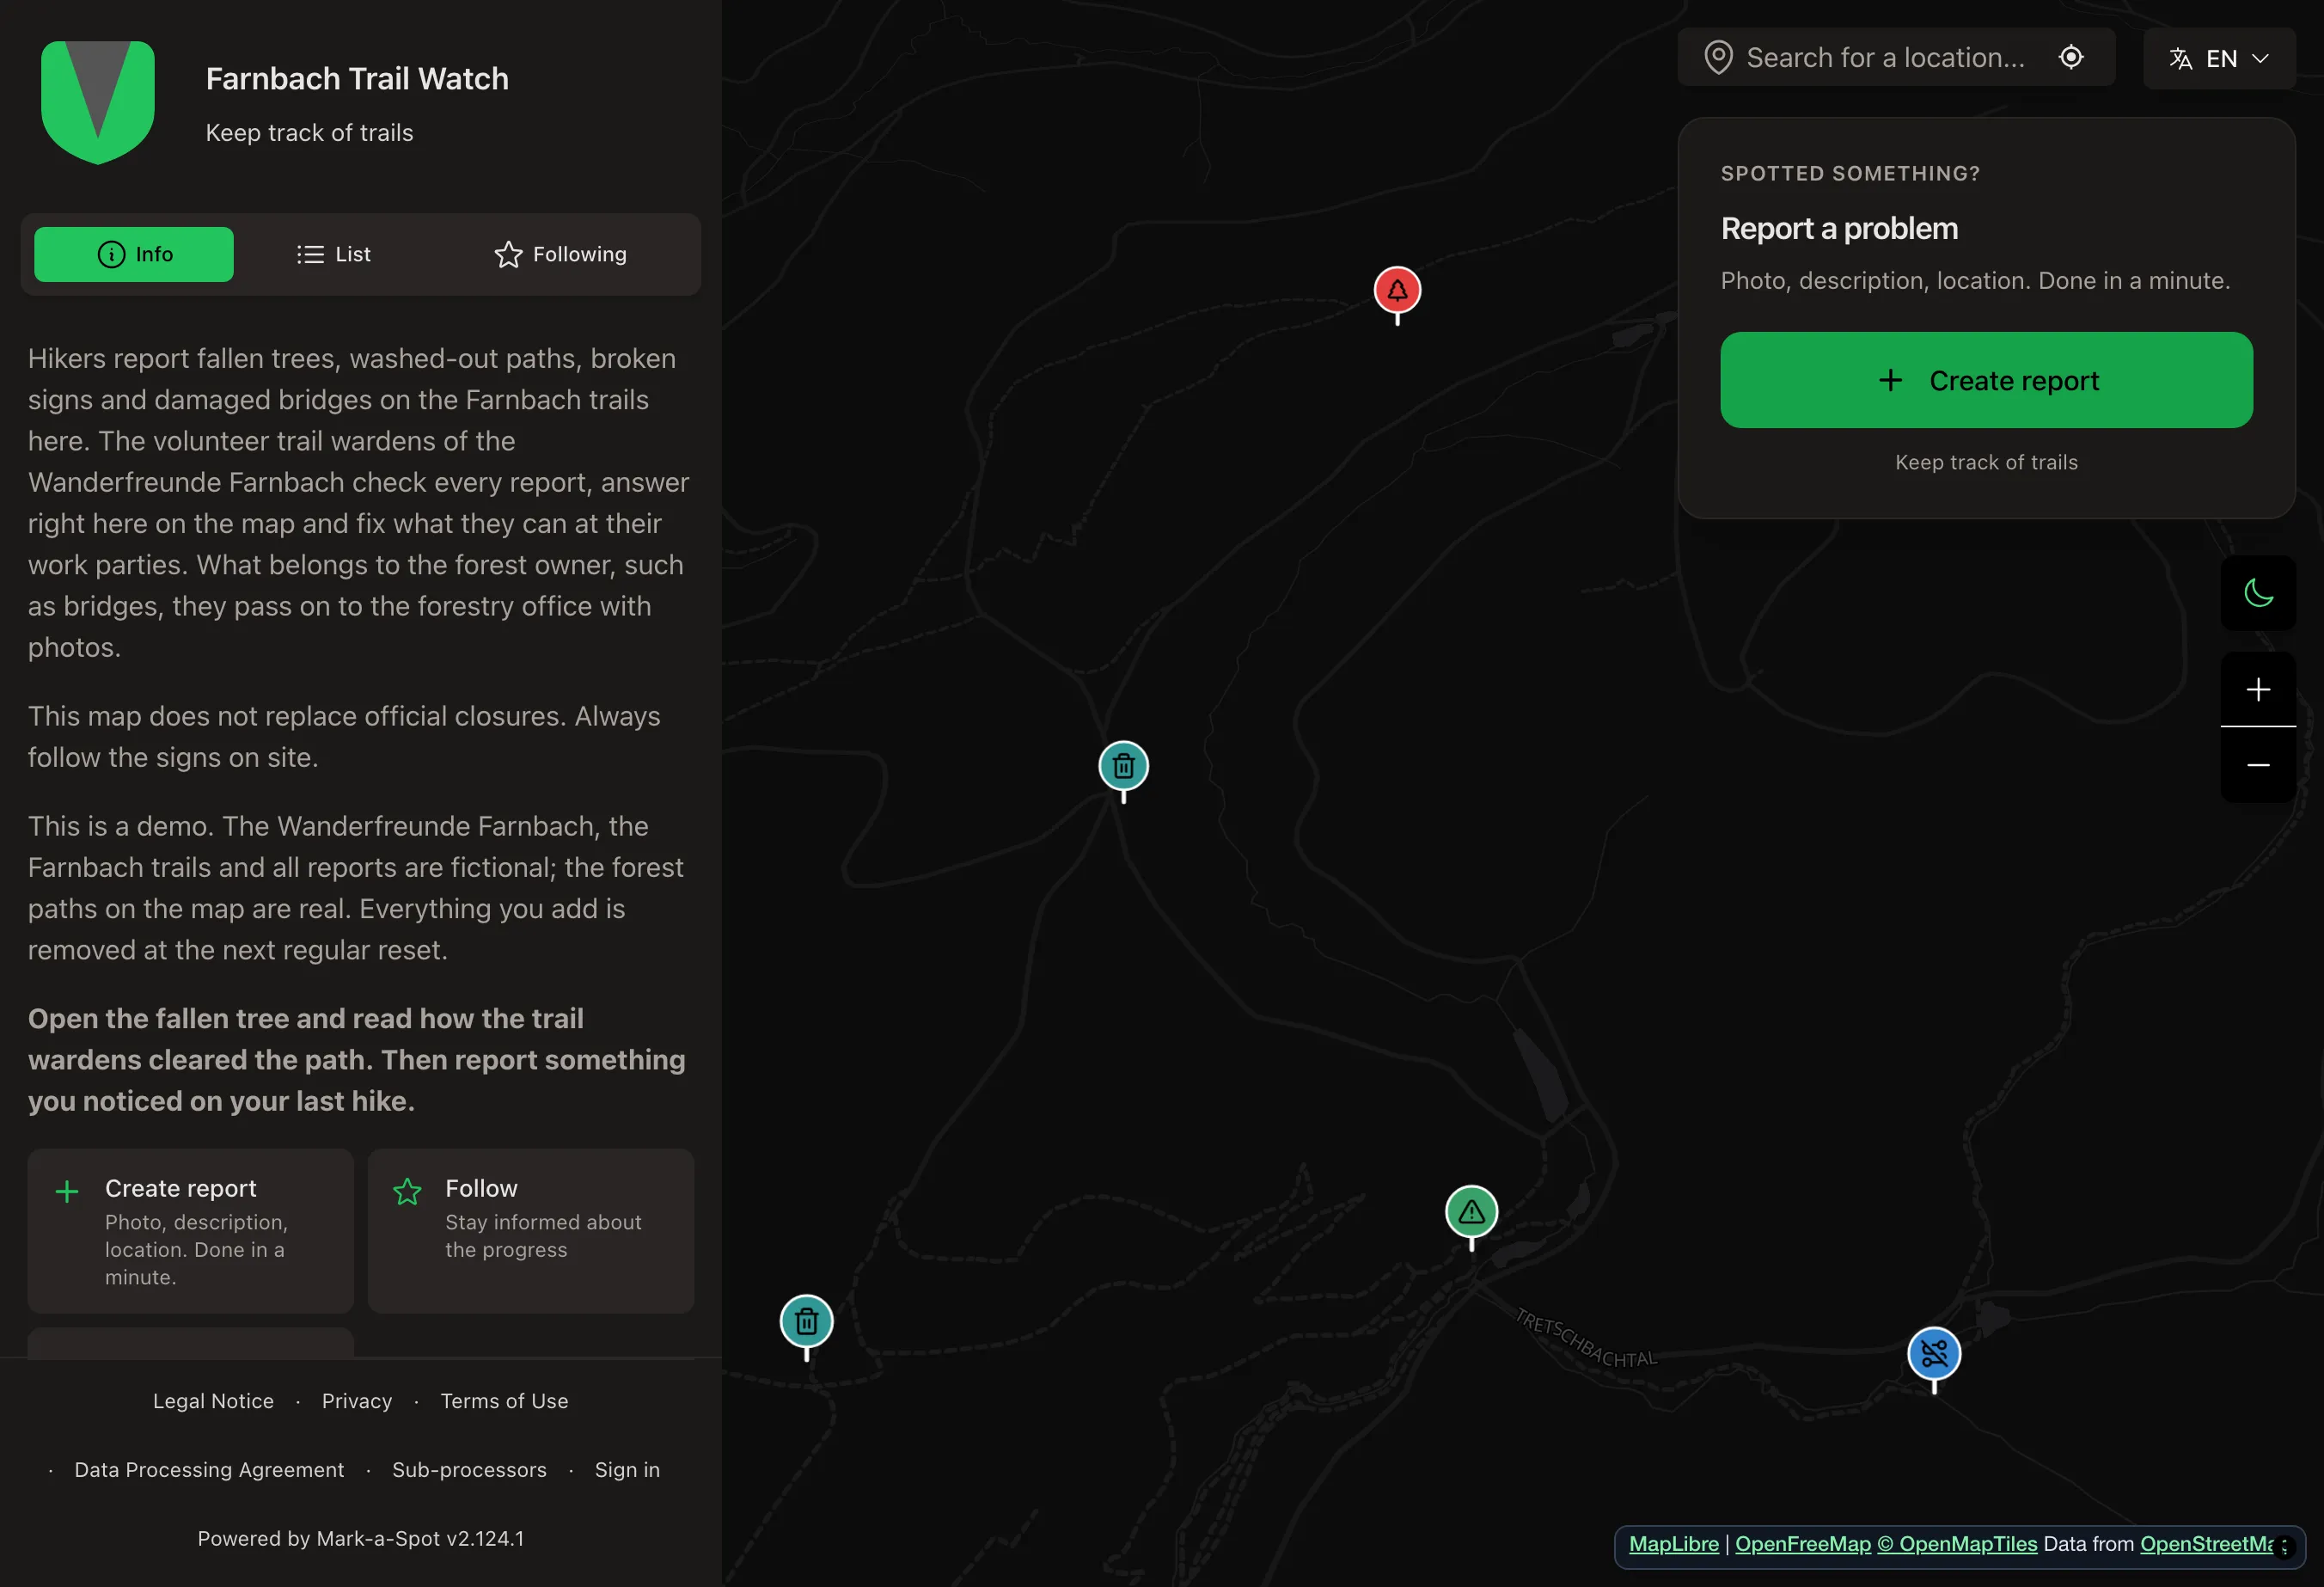Click the "Powered by Mark-a-Spot v2.124.1" text

pos(360,1539)
